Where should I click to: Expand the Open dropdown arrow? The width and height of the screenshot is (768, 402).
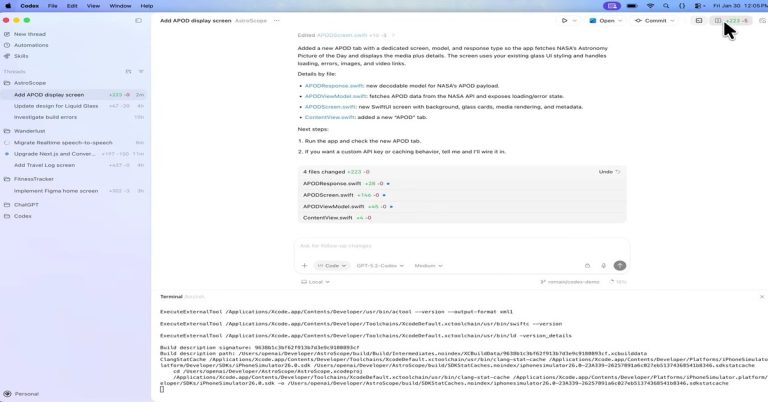[620, 21]
